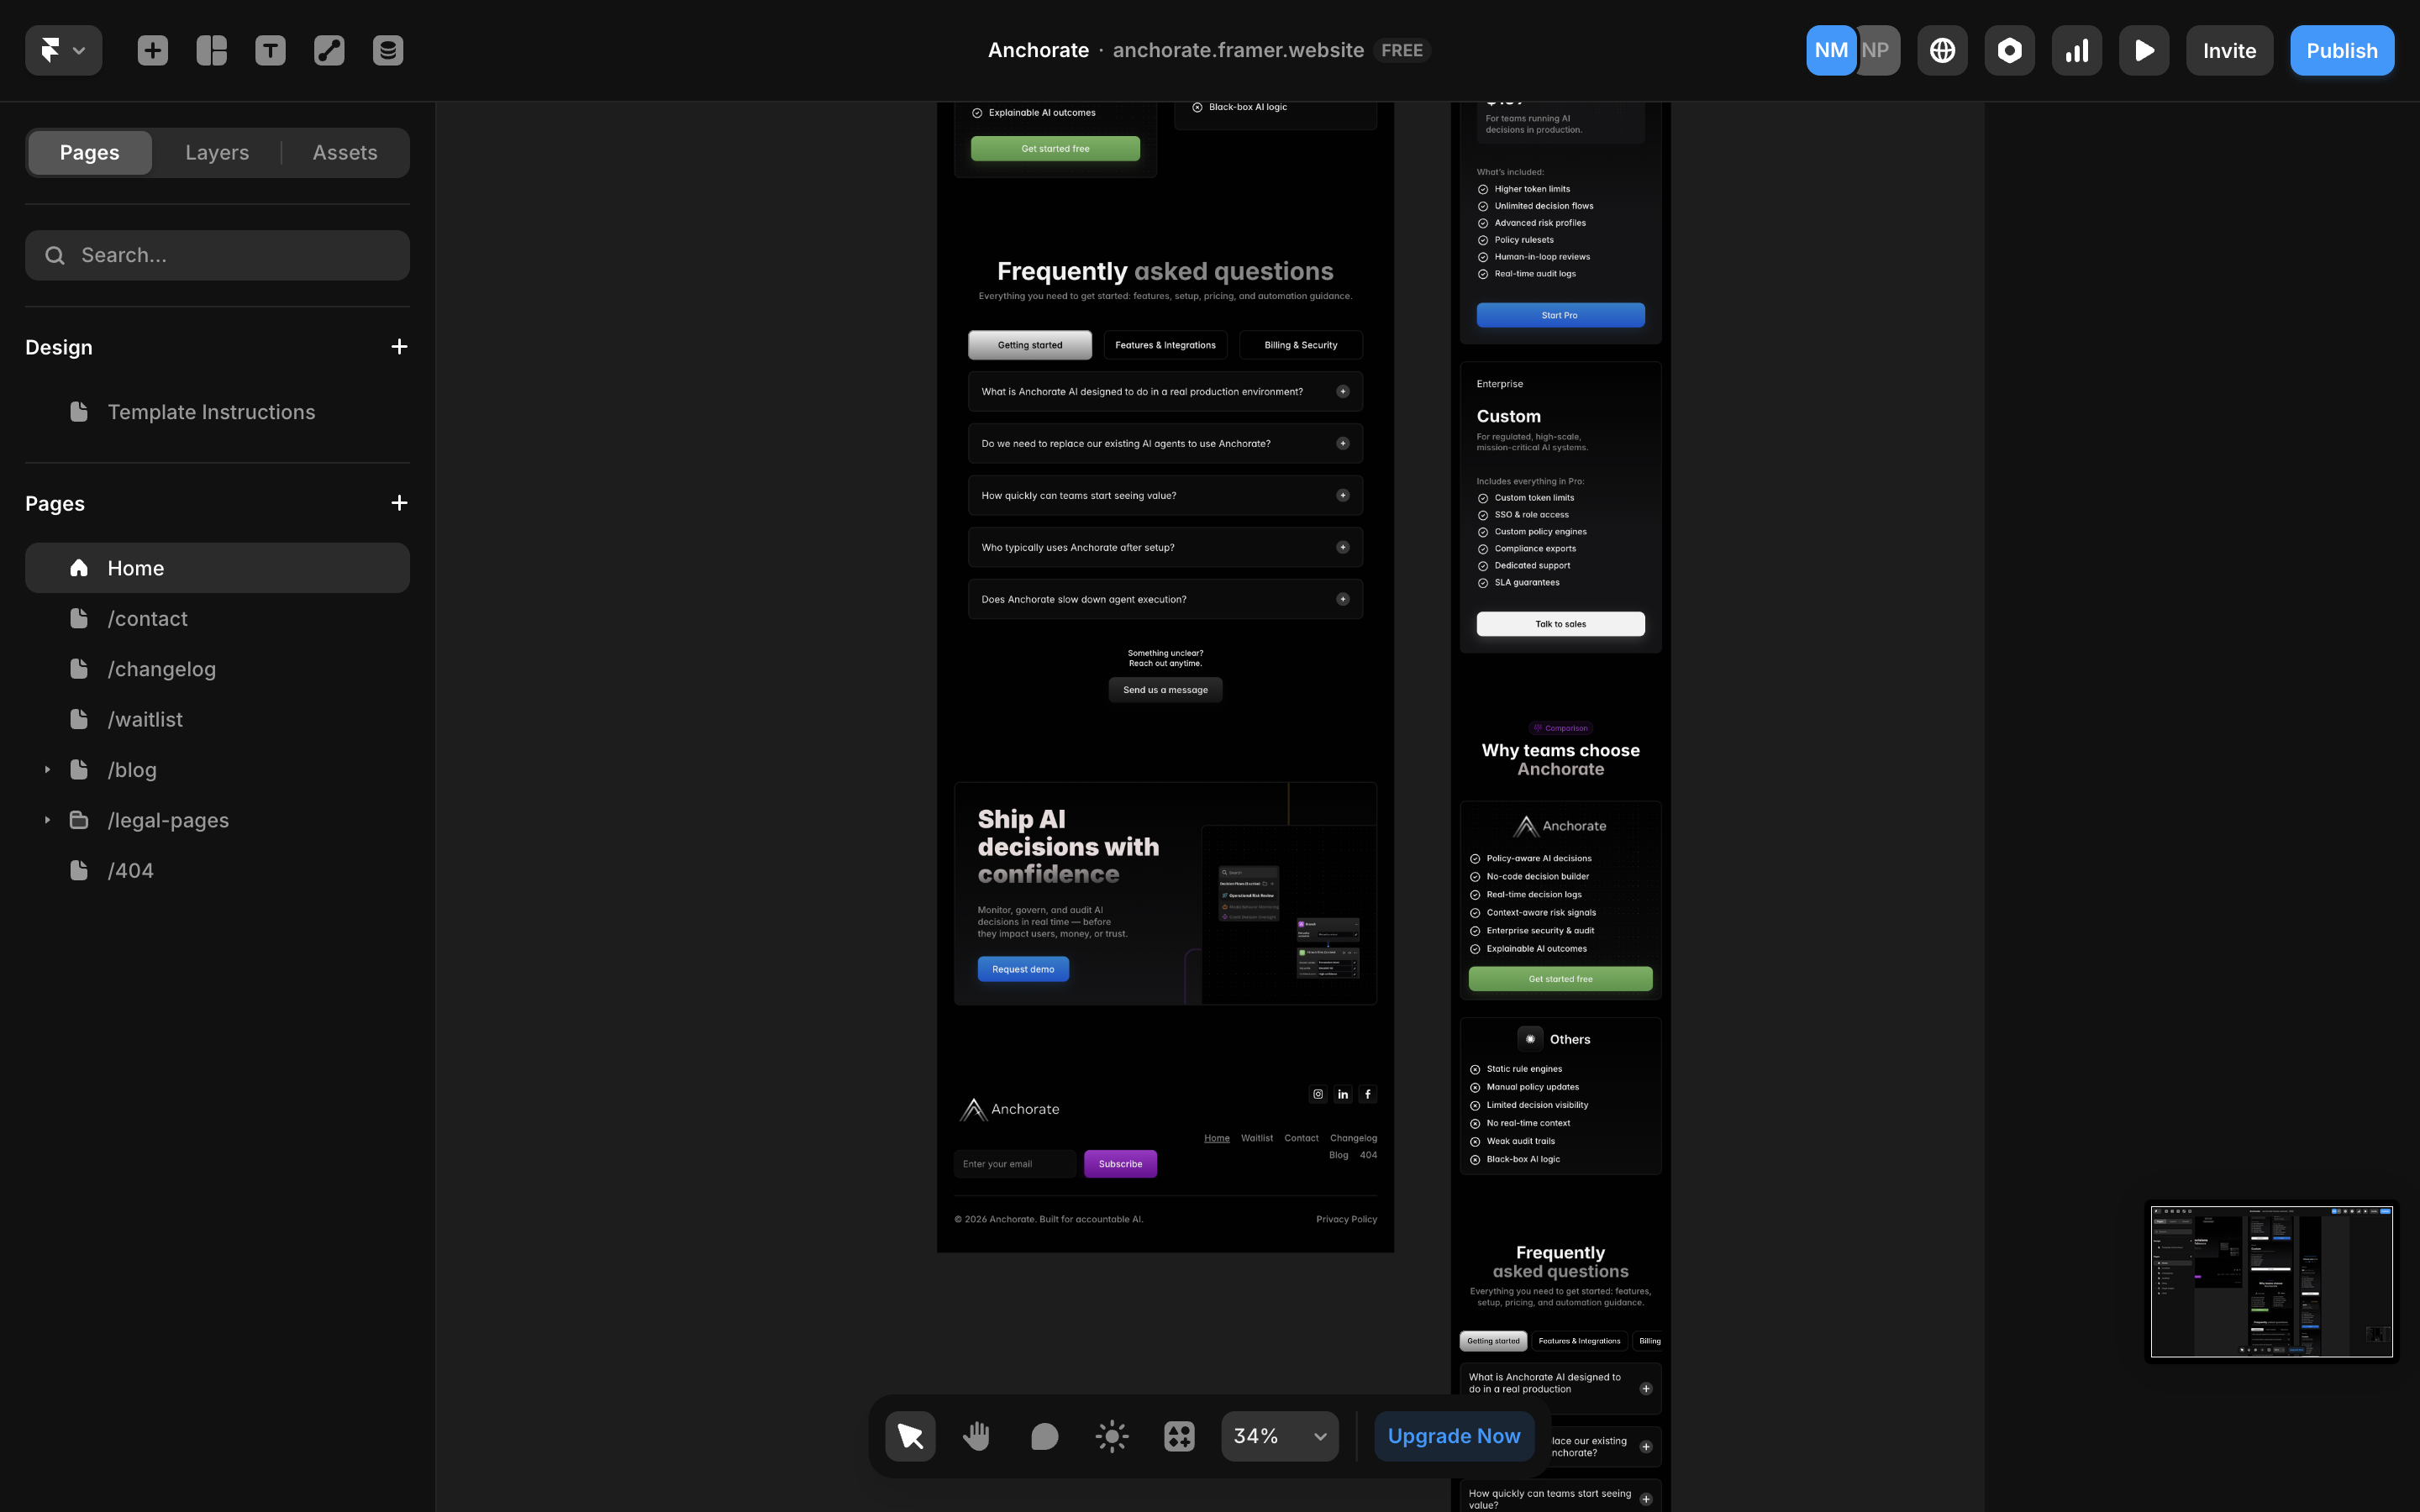Image resolution: width=2420 pixels, height=1512 pixels.
Task: Switch to the Assets tab
Action: point(345,152)
